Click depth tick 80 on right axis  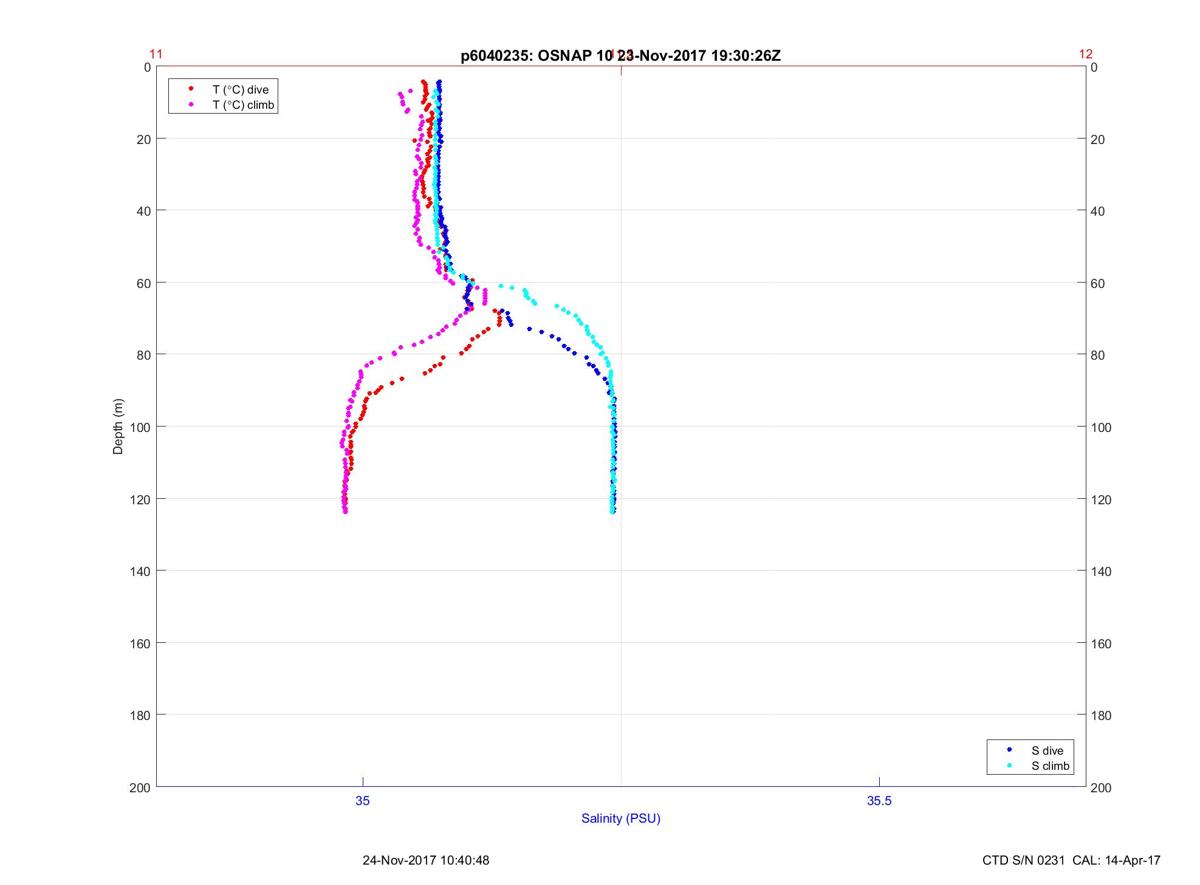1098,355
